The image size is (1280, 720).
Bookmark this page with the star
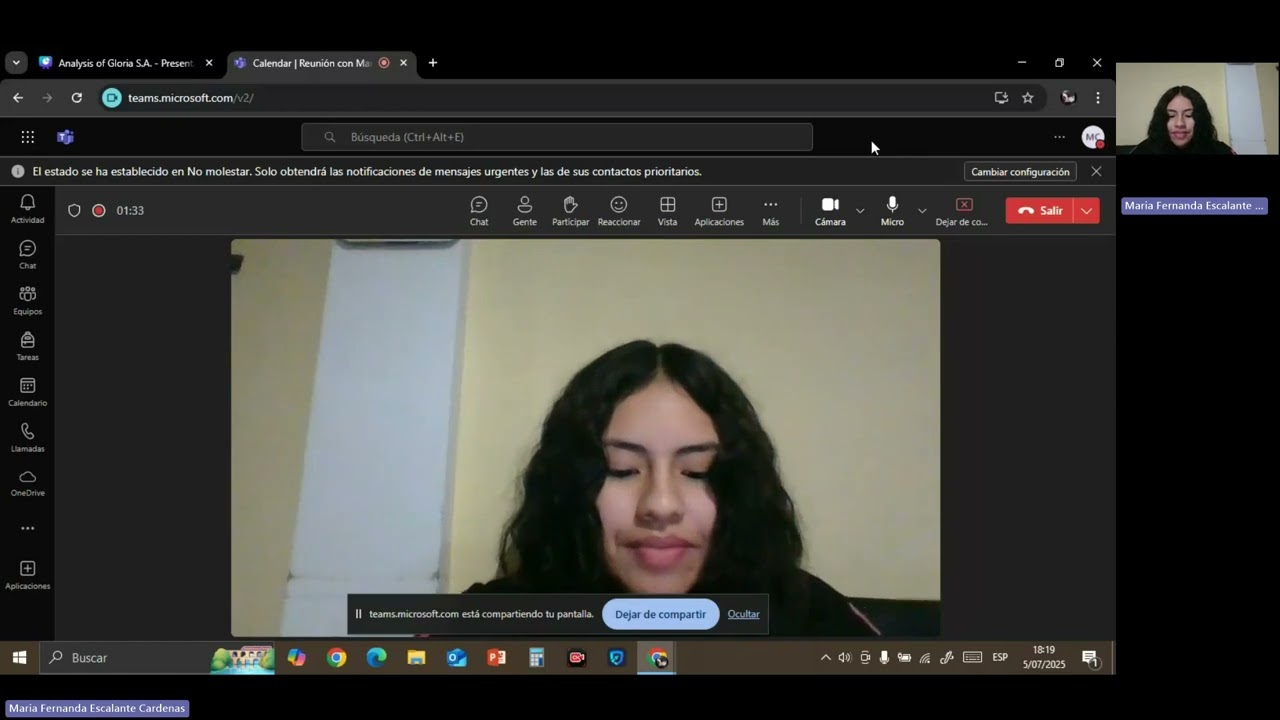click(1027, 98)
